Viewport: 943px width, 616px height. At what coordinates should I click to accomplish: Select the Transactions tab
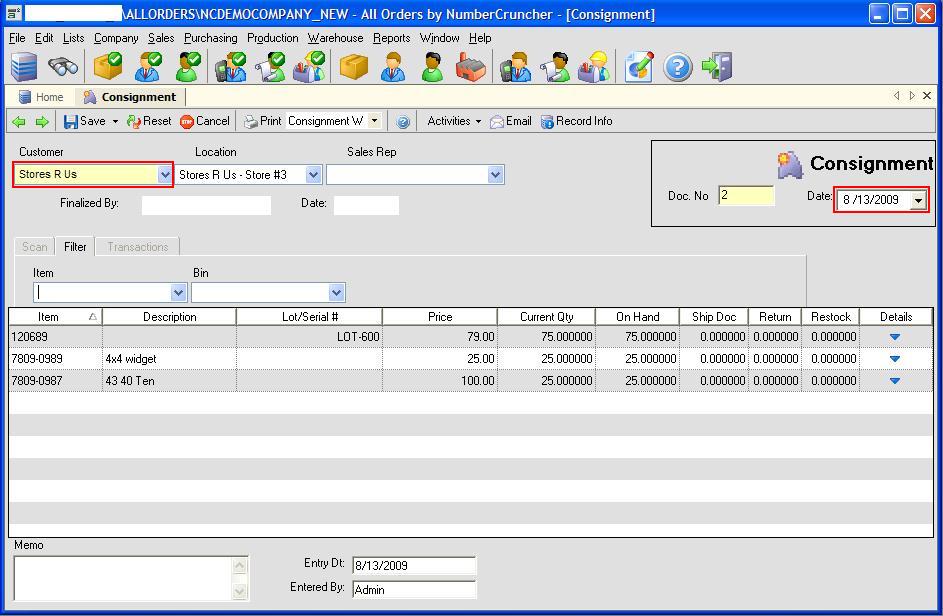(138, 247)
